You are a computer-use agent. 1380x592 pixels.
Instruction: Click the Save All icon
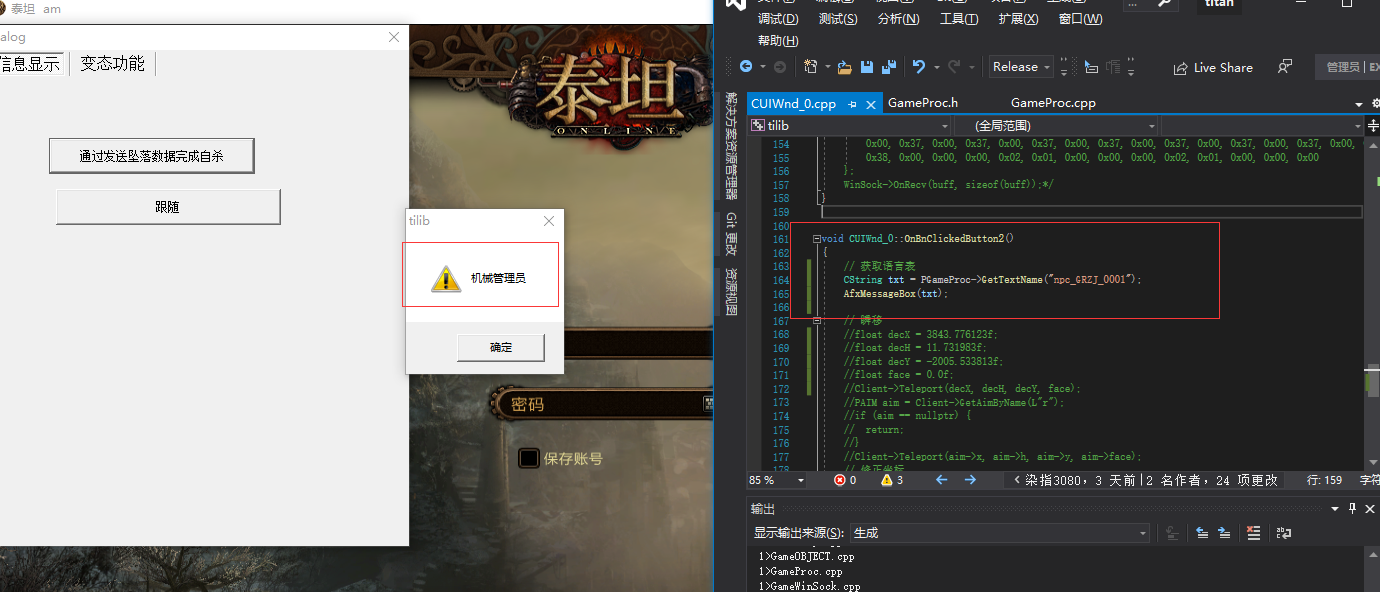[888, 67]
